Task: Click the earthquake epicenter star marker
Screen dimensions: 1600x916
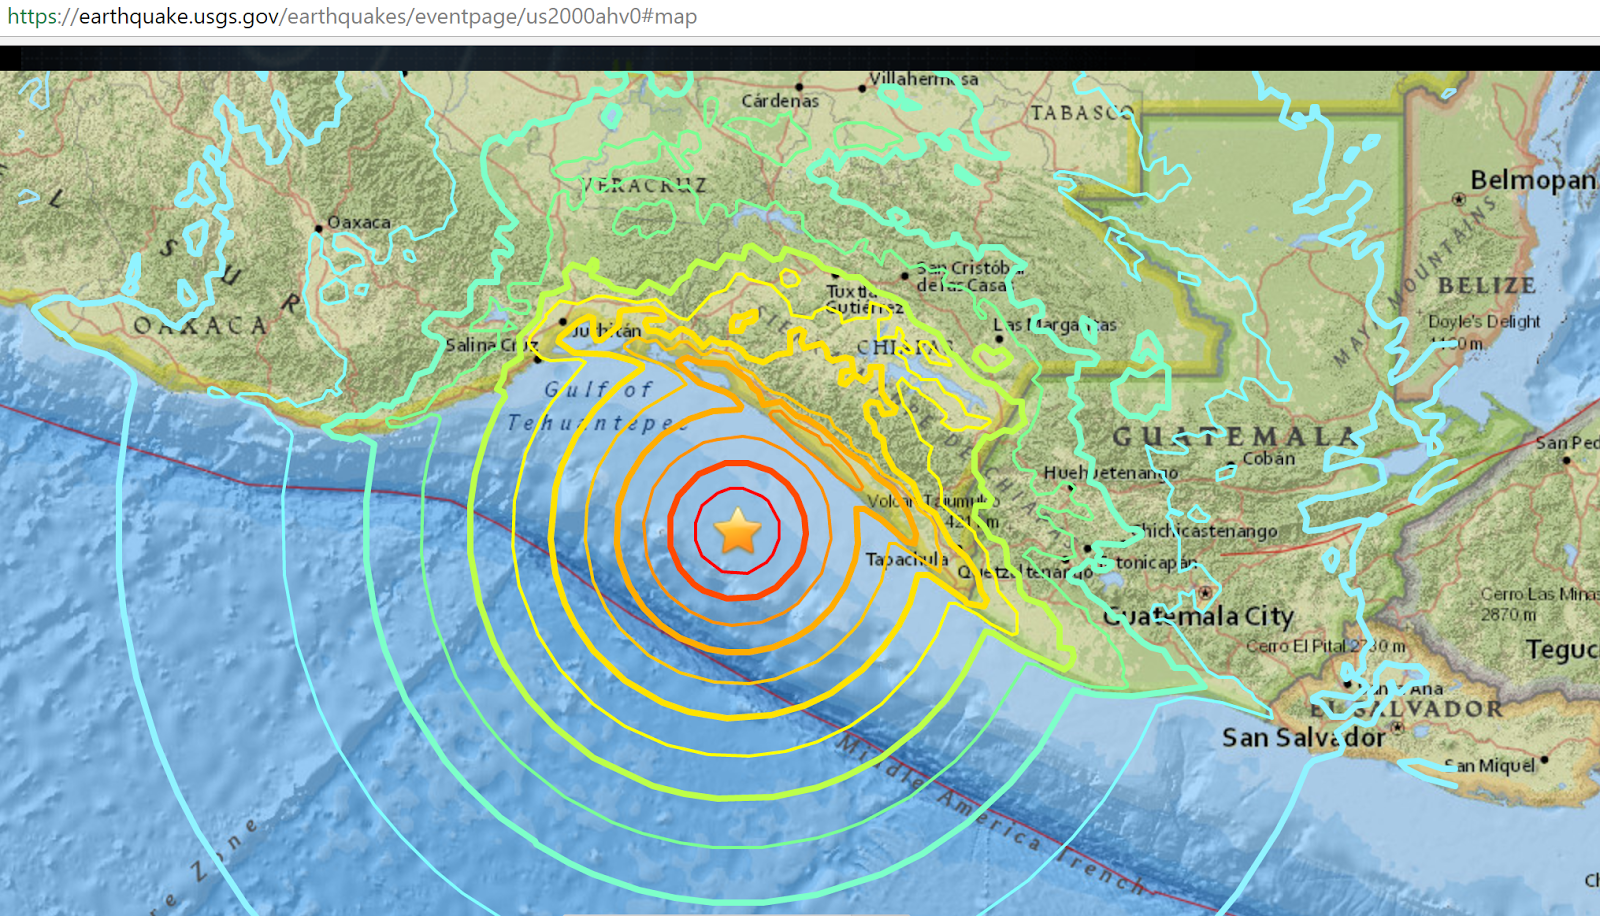Action: [x=738, y=531]
